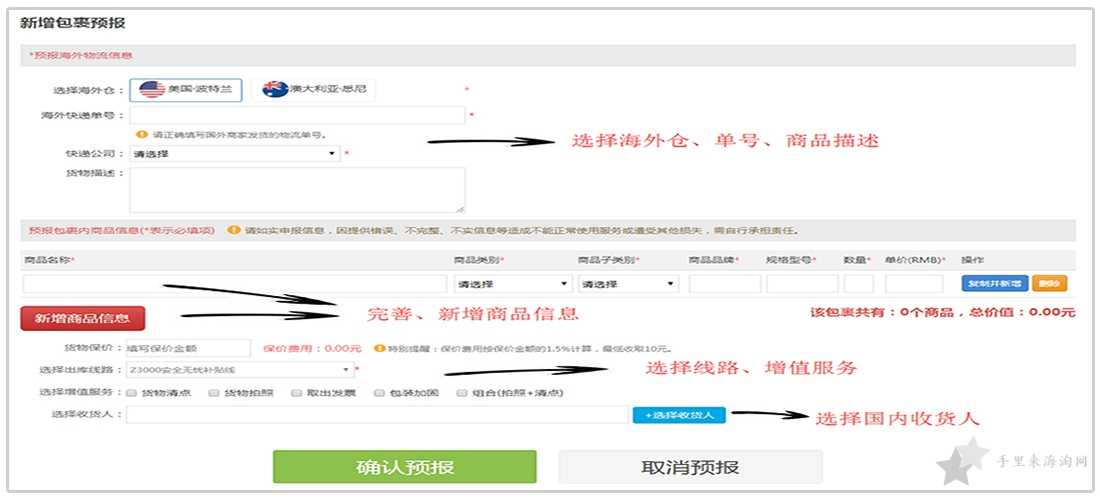
Task: Click the orange info icon beside the tracking number hint
Action: coord(142,134)
